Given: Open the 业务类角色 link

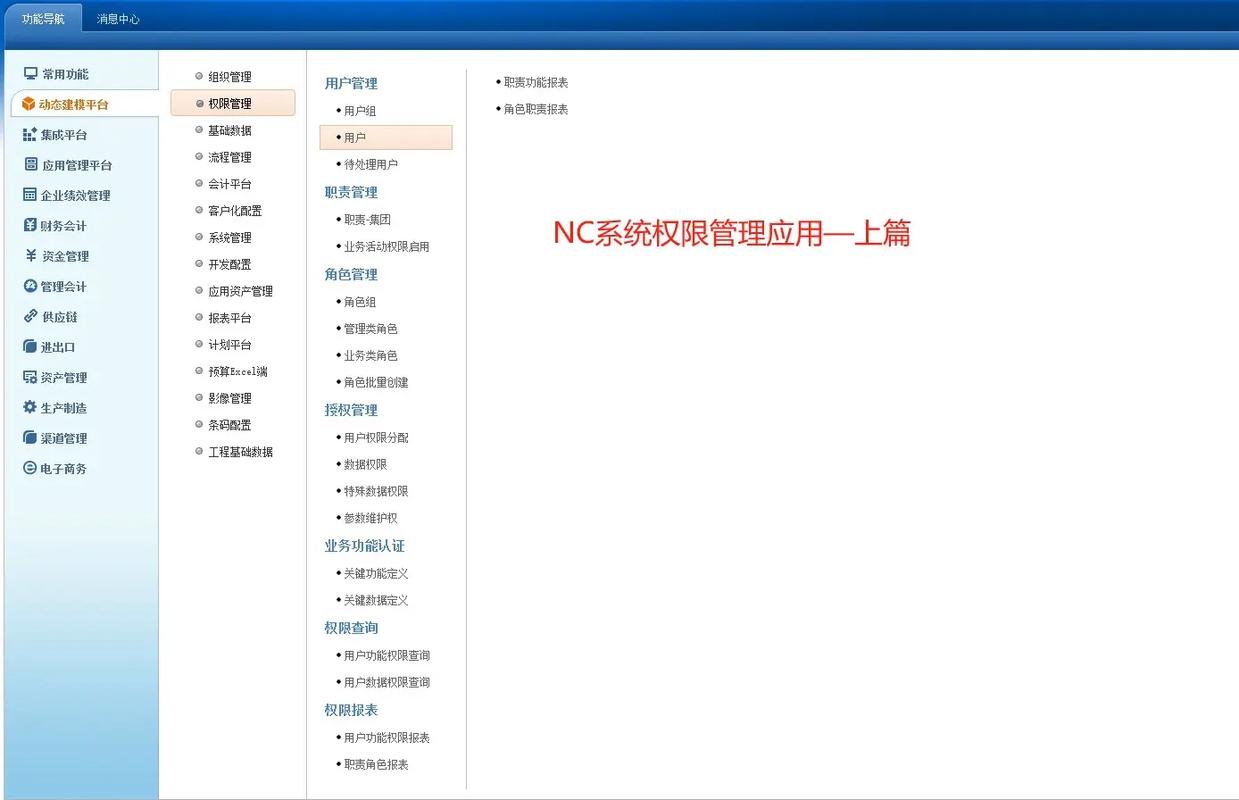Looking at the screenshot, I should tap(371, 355).
